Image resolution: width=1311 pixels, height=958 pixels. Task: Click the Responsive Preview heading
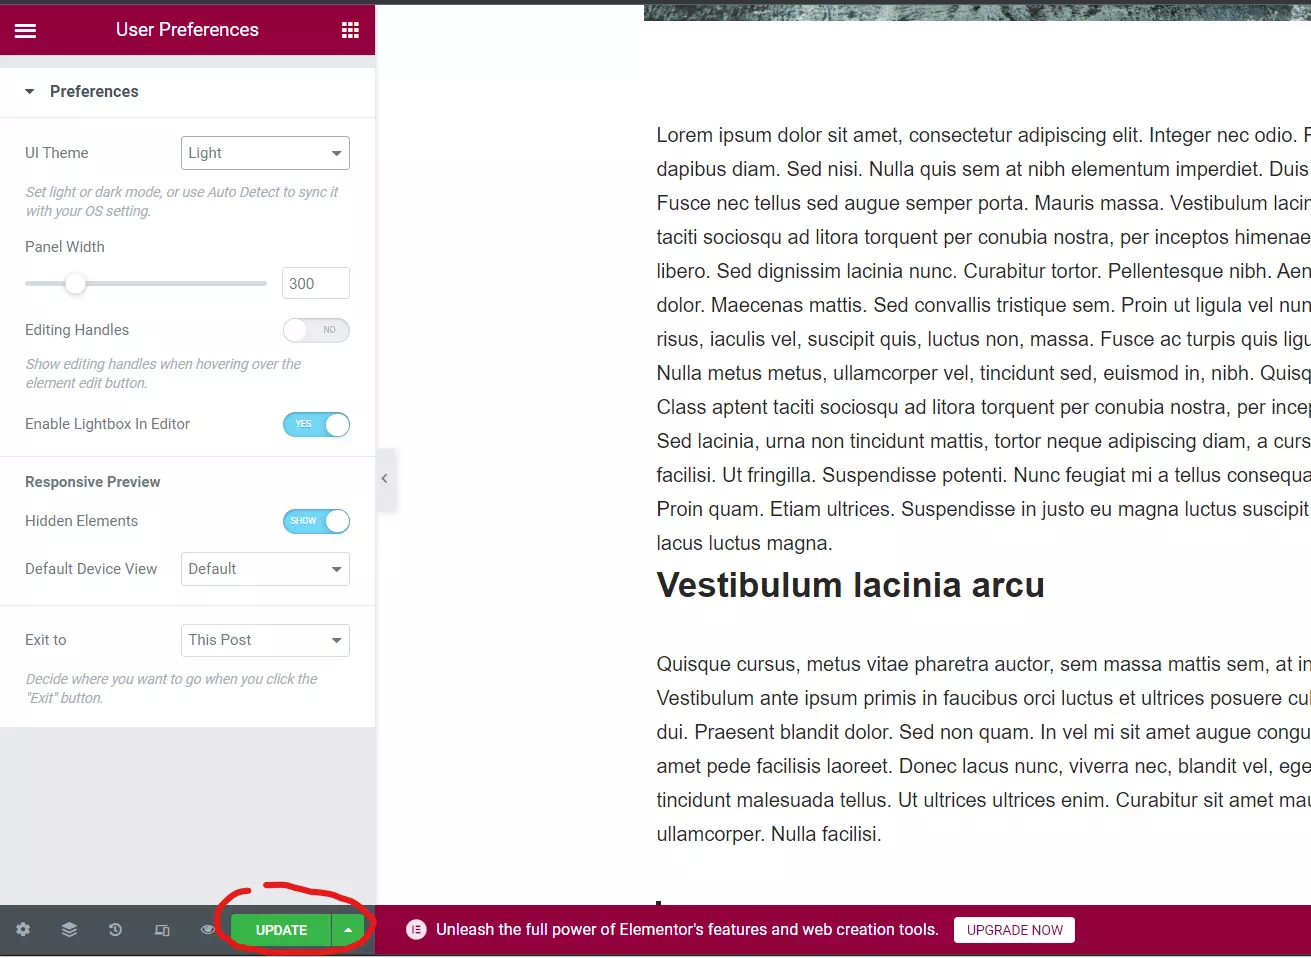(92, 482)
